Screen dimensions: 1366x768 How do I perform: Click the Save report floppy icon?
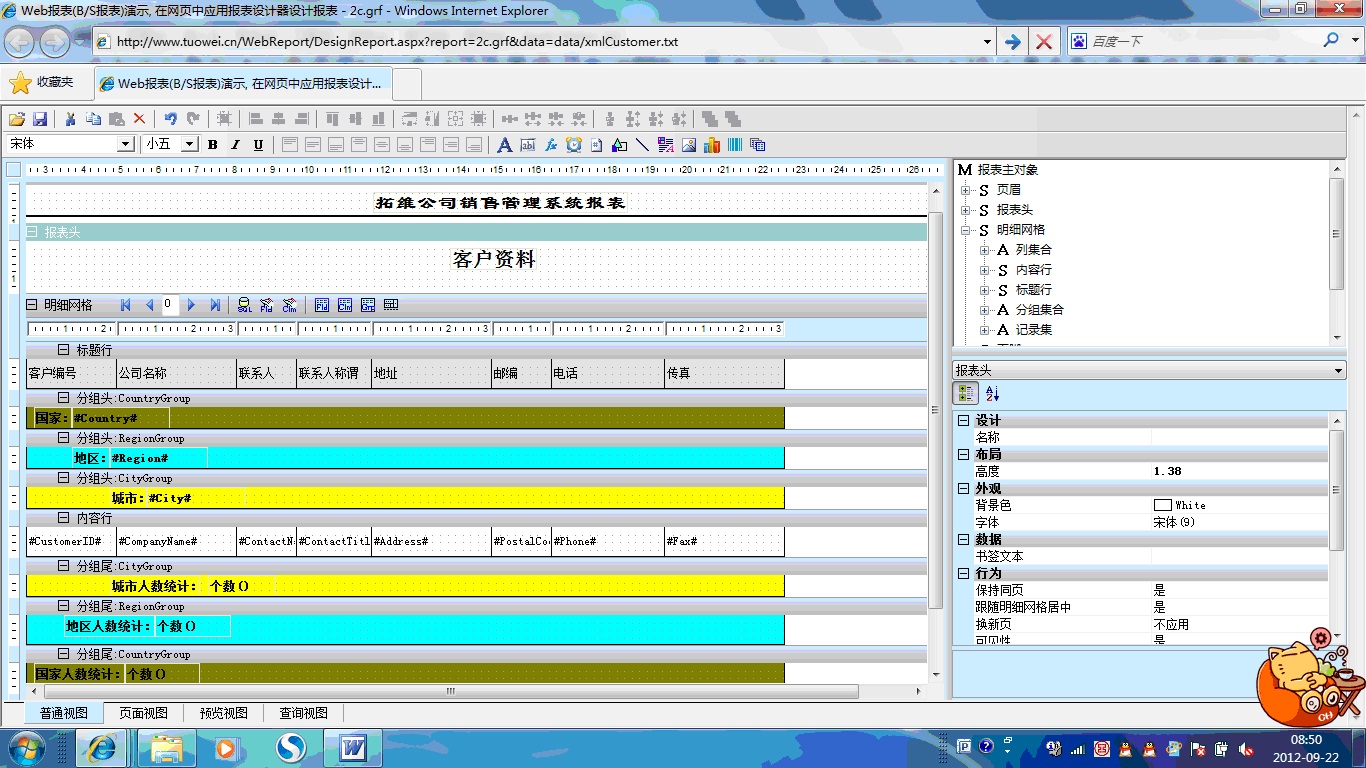coord(40,119)
